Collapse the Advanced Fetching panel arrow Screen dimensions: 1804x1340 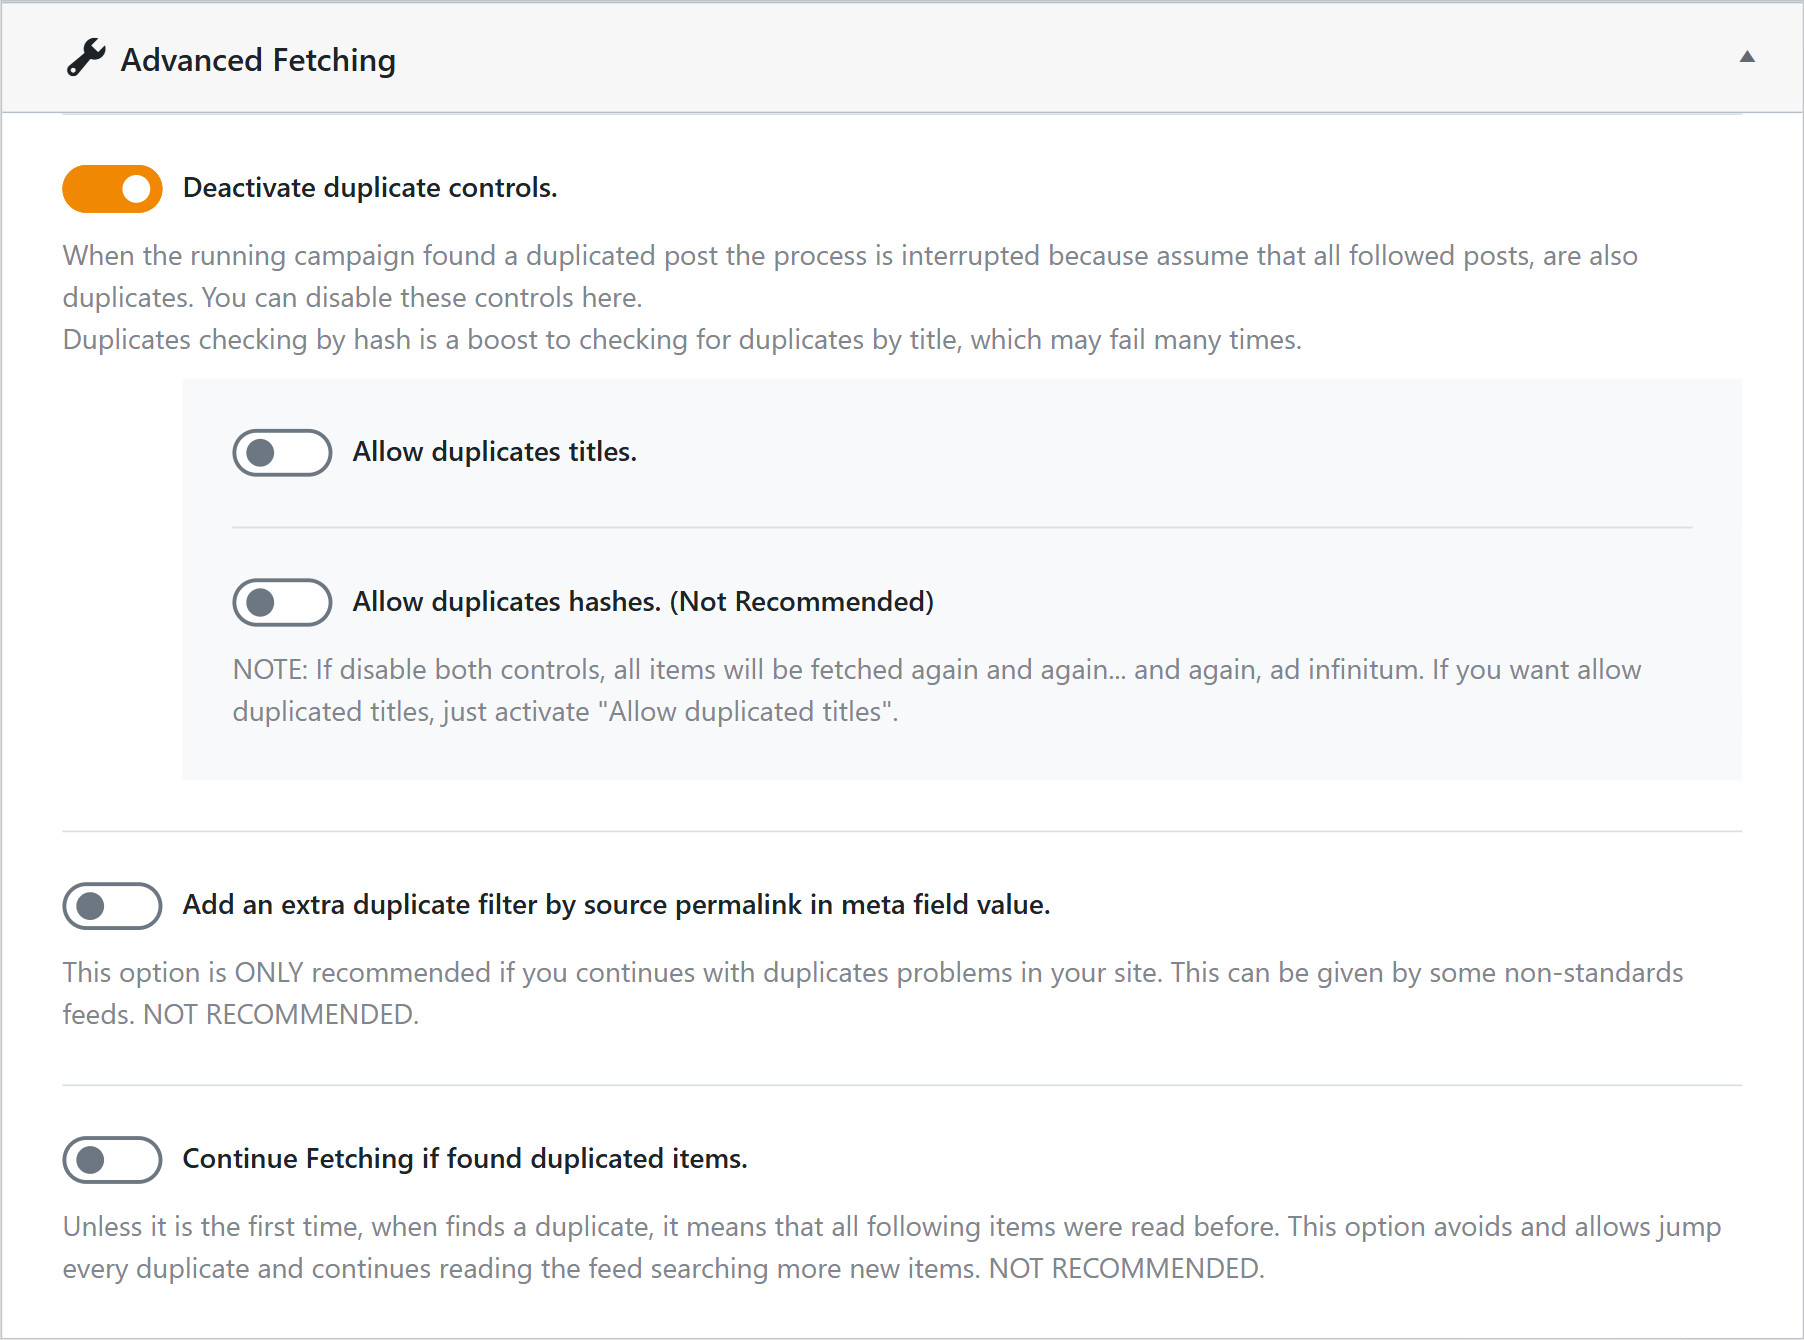point(1747,57)
